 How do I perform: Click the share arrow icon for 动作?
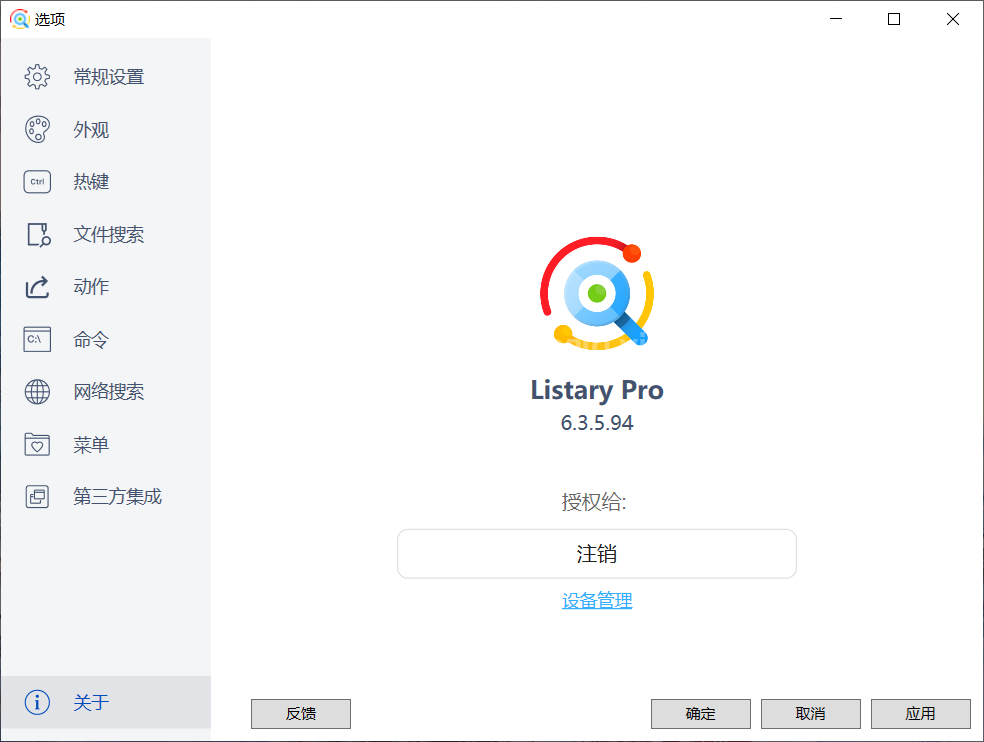click(37, 287)
